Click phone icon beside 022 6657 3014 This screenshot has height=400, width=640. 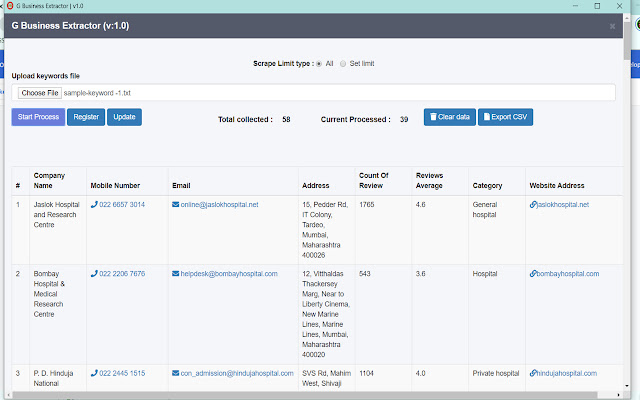(94, 205)
